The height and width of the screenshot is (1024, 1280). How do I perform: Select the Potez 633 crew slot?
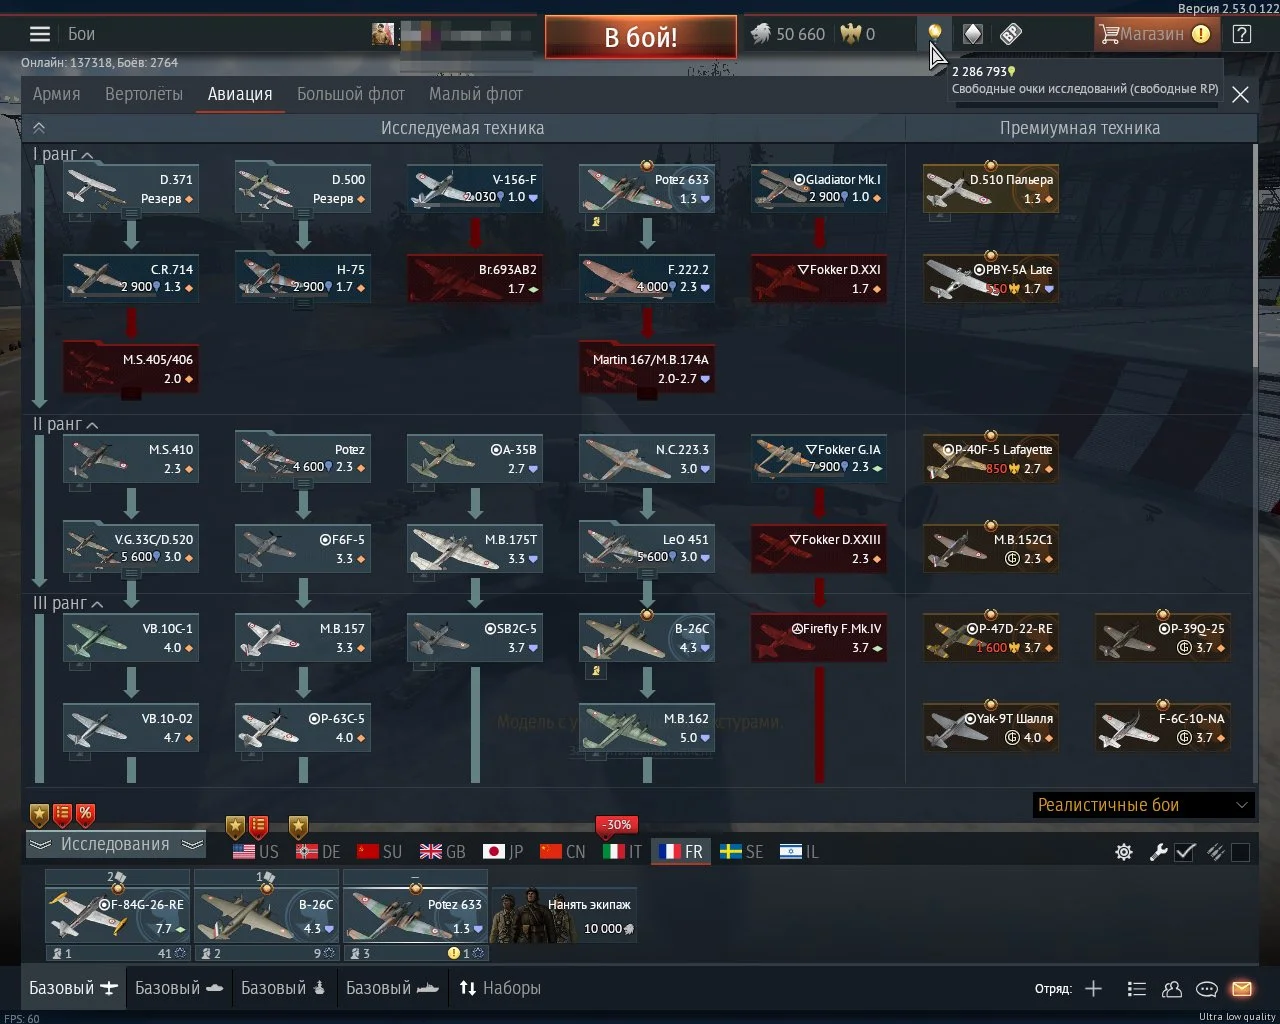tap(415, 915)
